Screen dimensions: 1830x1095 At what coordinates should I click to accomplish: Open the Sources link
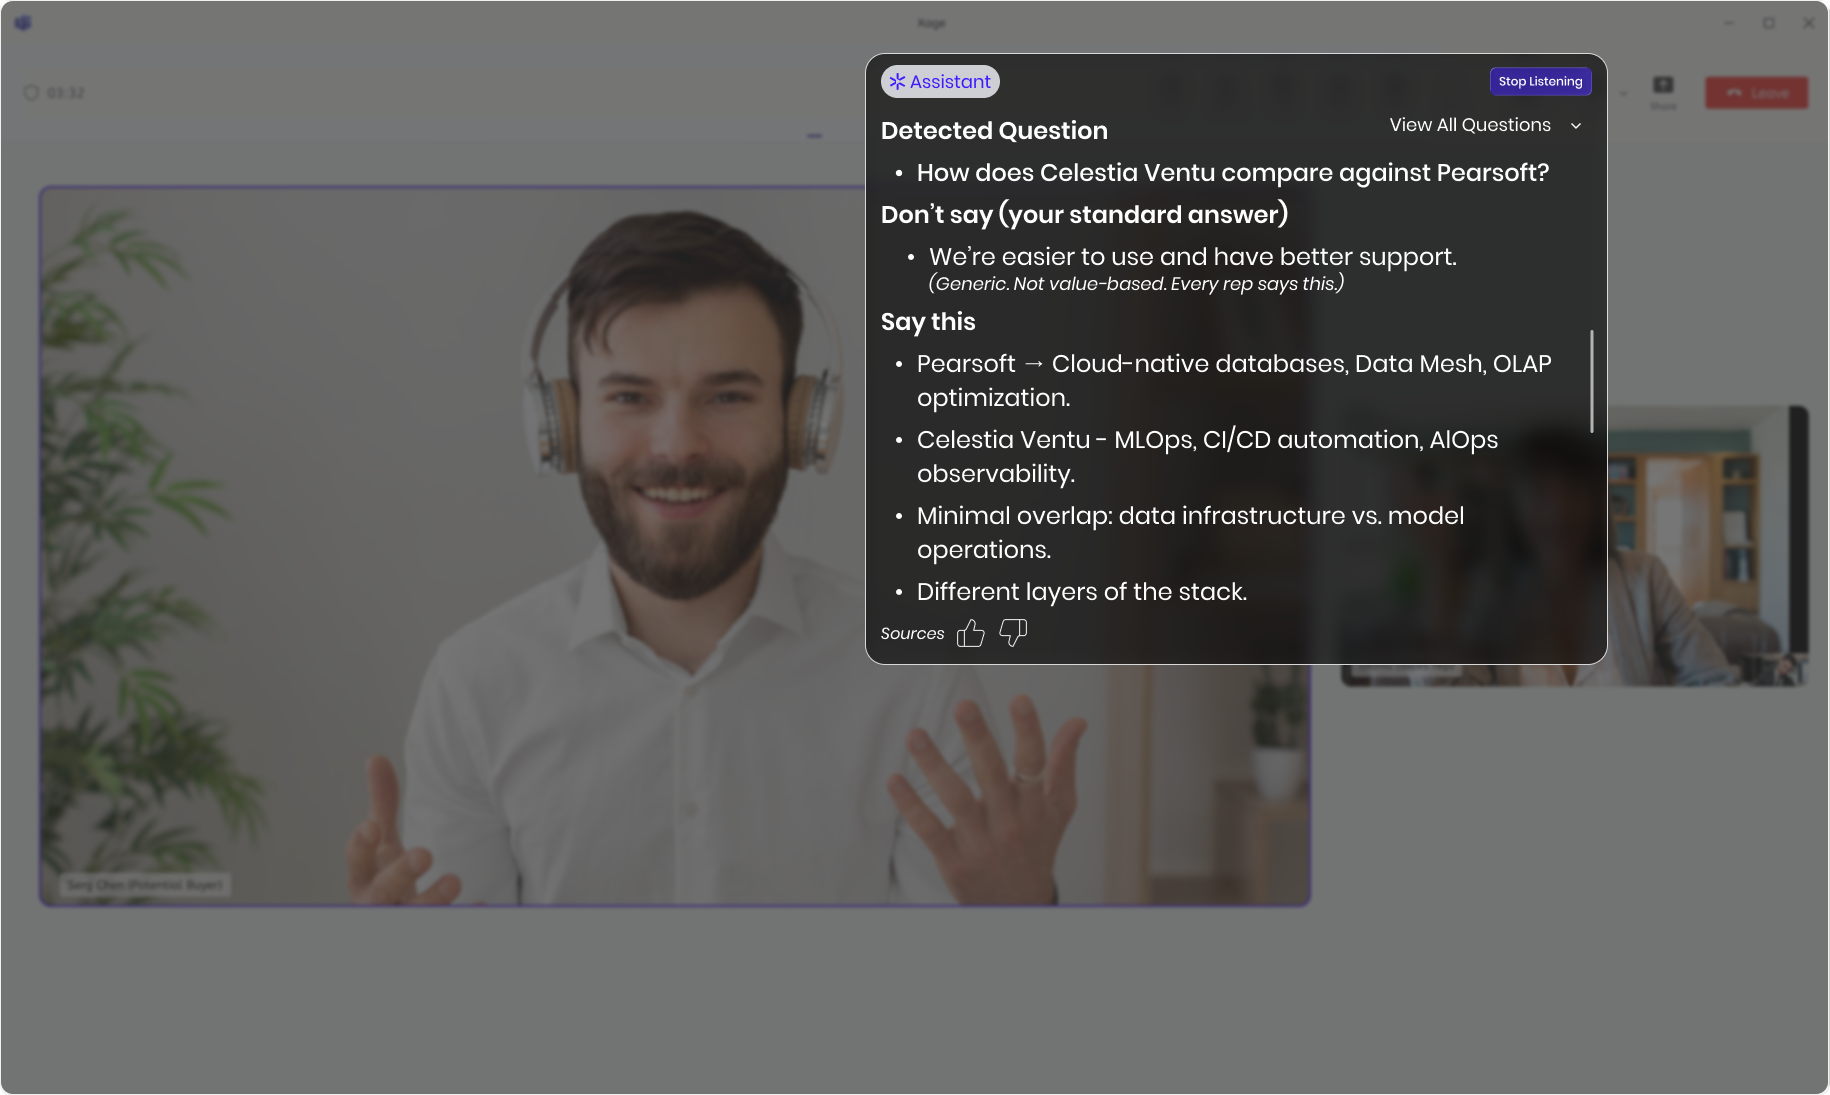(x=912, y=634)
